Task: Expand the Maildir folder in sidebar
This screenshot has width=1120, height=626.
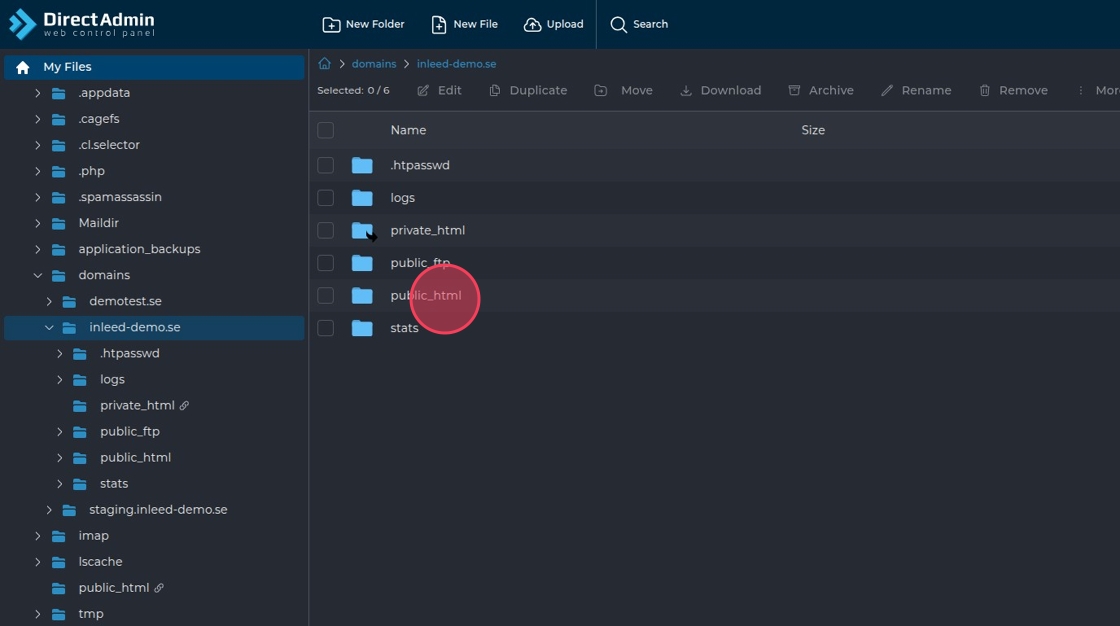Action: point(38,223)
